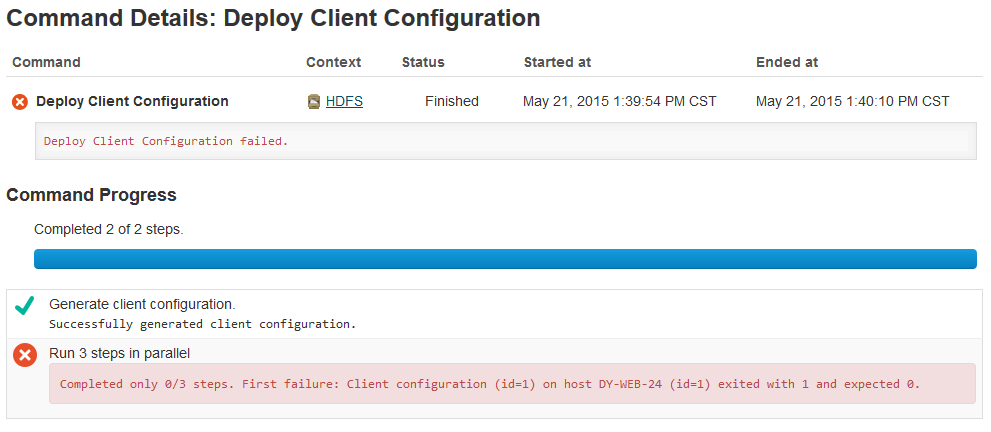Click the red failure icon beside Deploy Client Configuration
The image size is (991, 432).
tap(20, 102)
